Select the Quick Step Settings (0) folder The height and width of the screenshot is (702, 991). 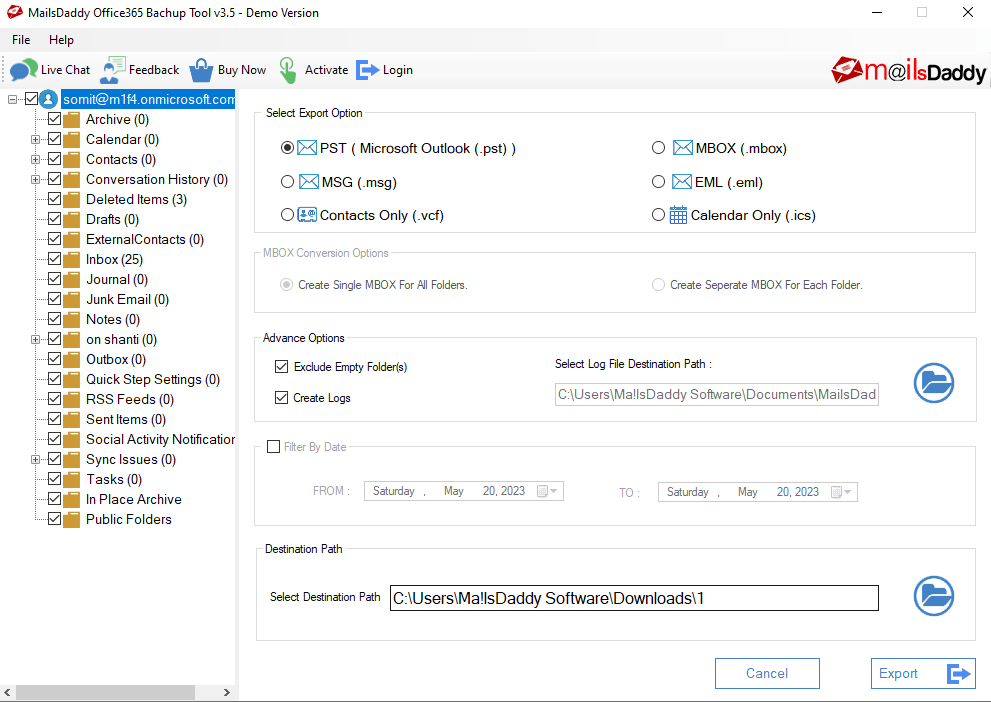(x=153, y=379)
